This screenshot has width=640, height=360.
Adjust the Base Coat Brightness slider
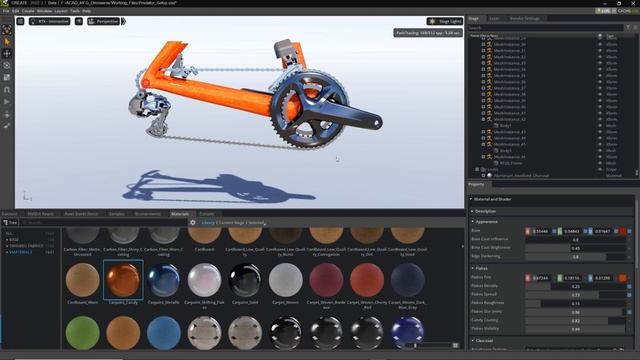576,248
